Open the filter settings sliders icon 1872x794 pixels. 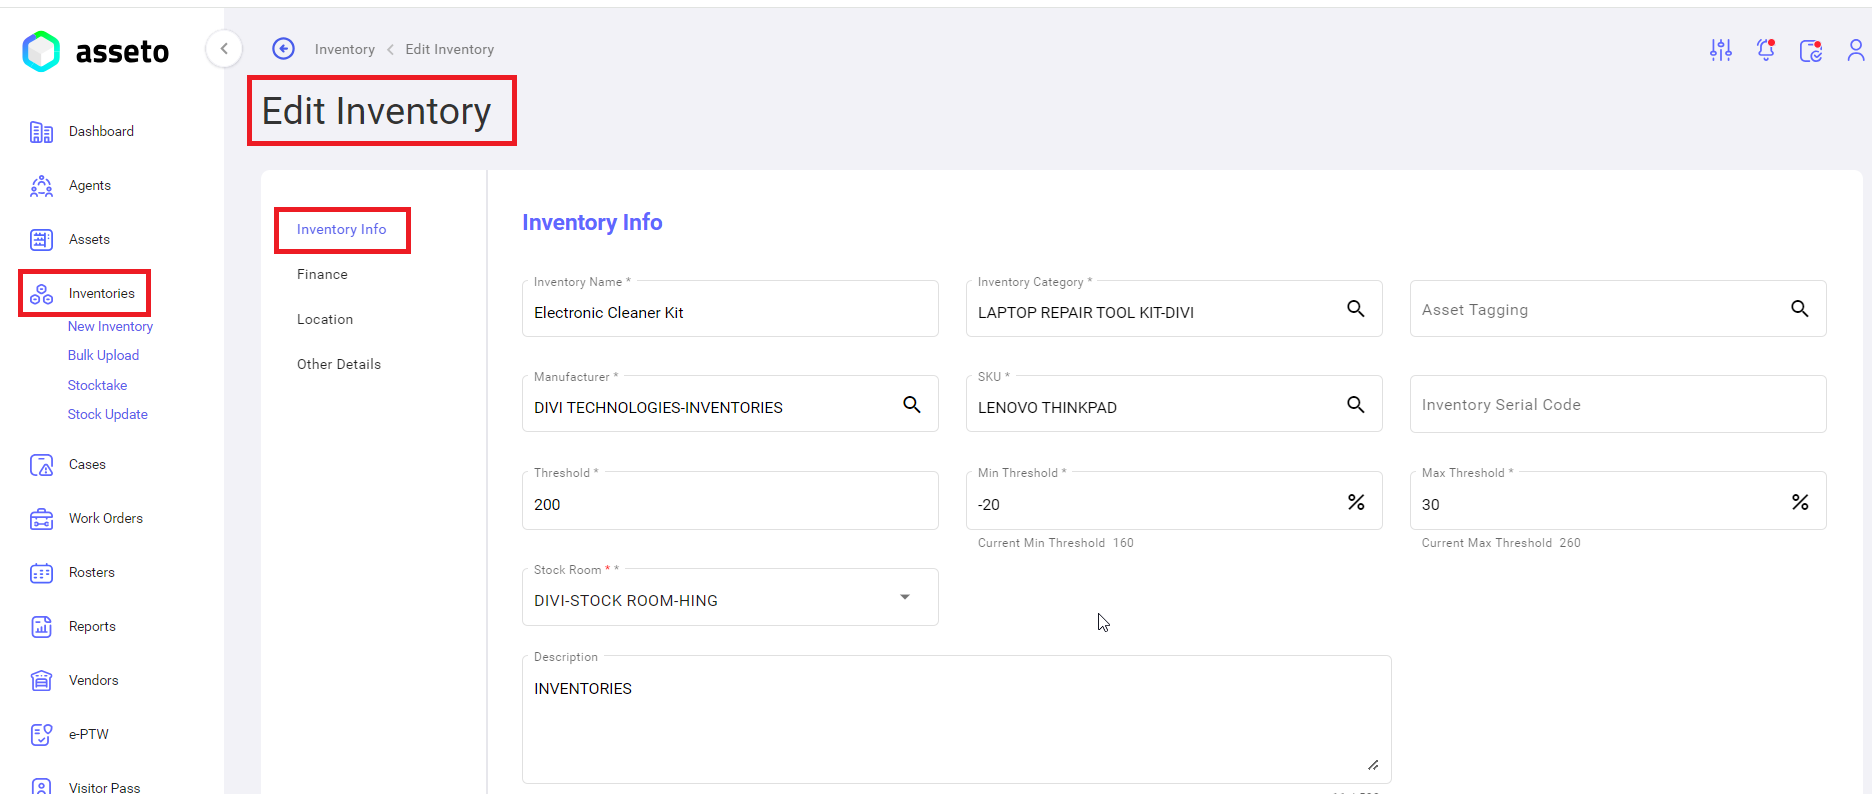click(x=1720, y=50)
